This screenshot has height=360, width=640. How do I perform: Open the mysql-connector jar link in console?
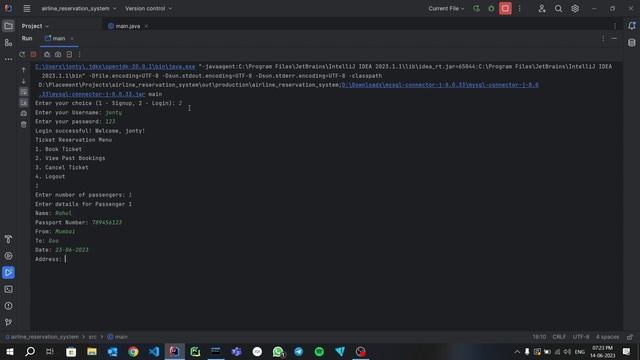(x=440, y=85)
